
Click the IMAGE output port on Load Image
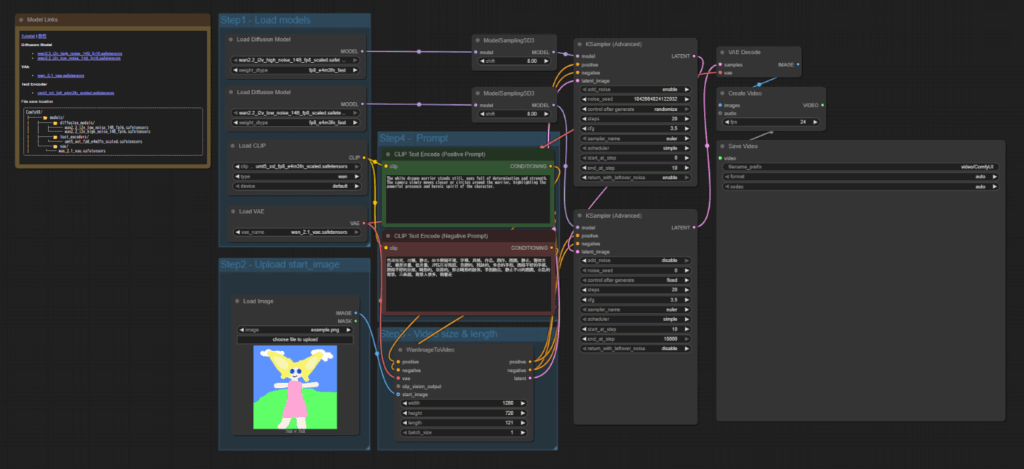point(355,313)
